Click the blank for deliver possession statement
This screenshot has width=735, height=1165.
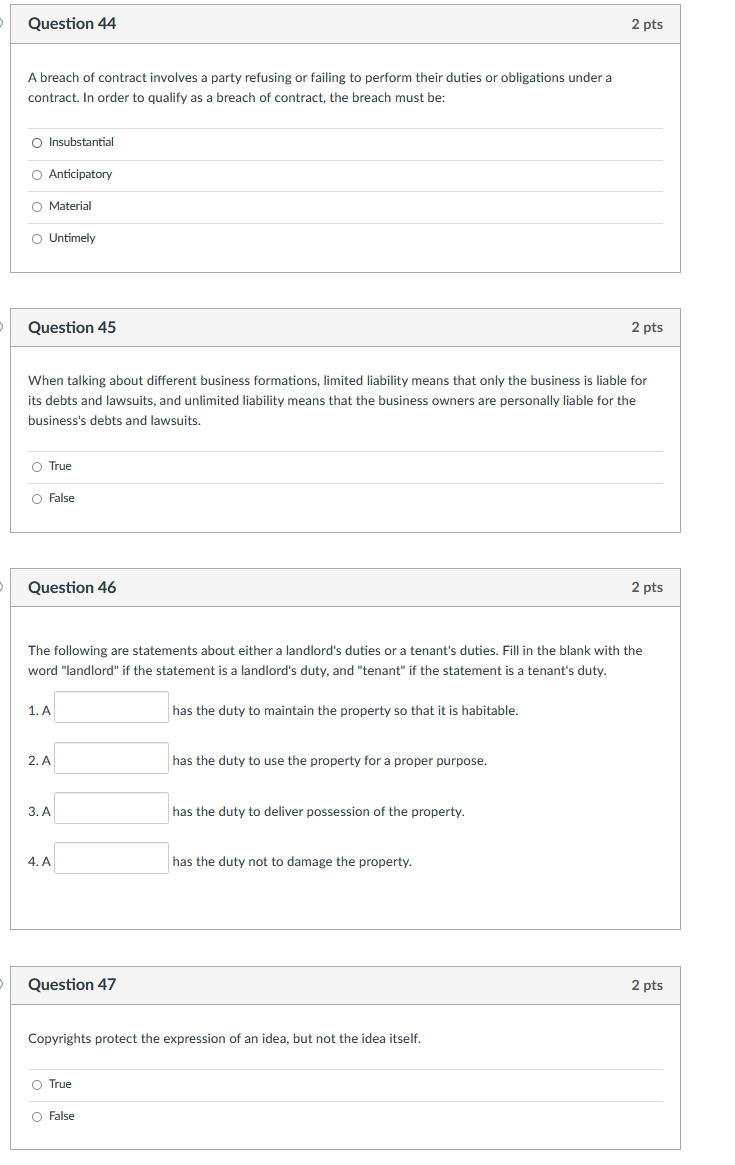click(x=111, y=808)
